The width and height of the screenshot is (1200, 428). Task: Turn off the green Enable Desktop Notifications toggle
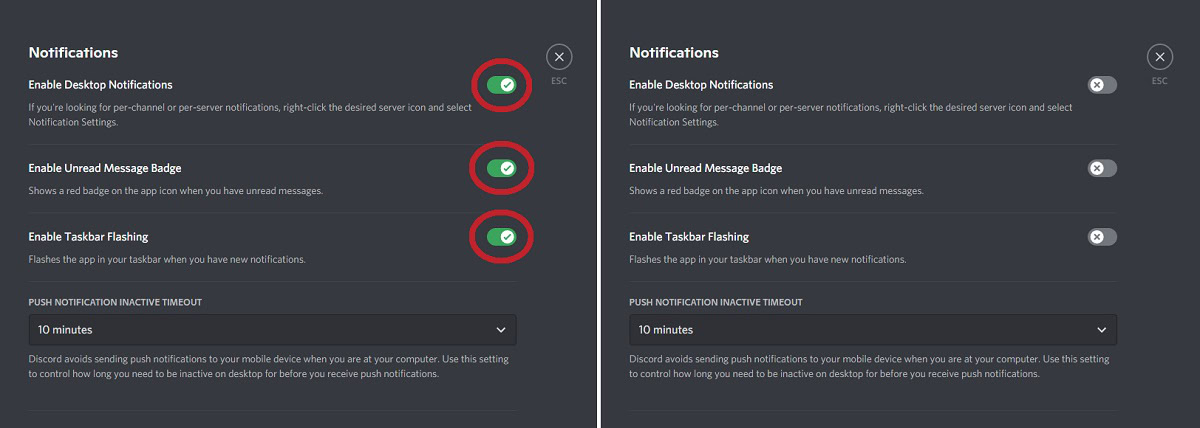pos(501,85)
